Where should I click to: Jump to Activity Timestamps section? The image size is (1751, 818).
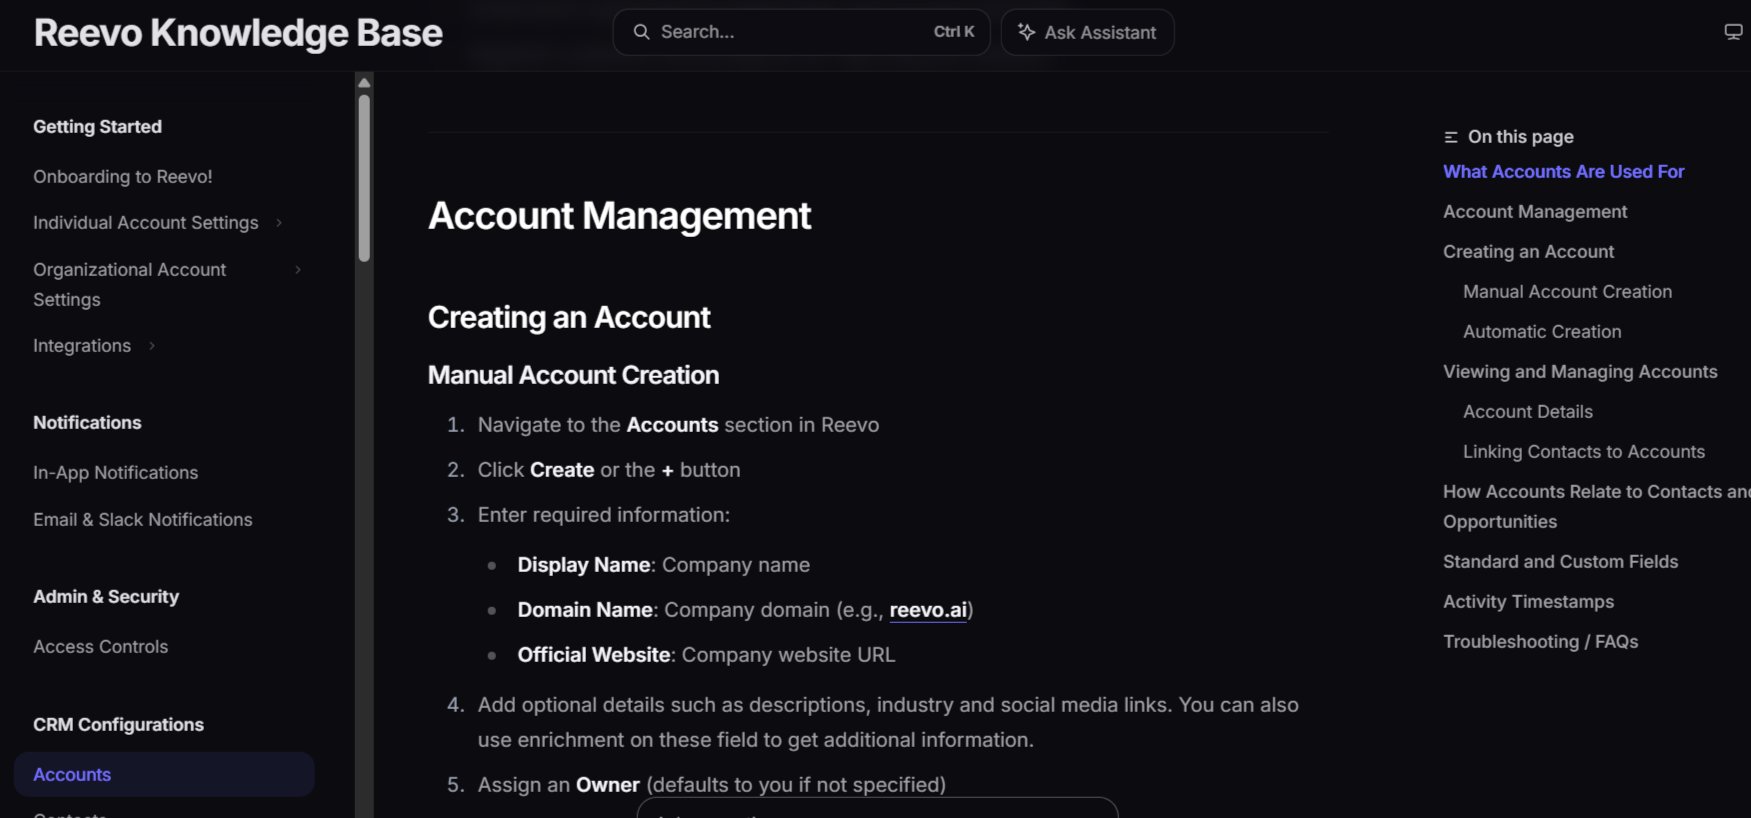1529,602
